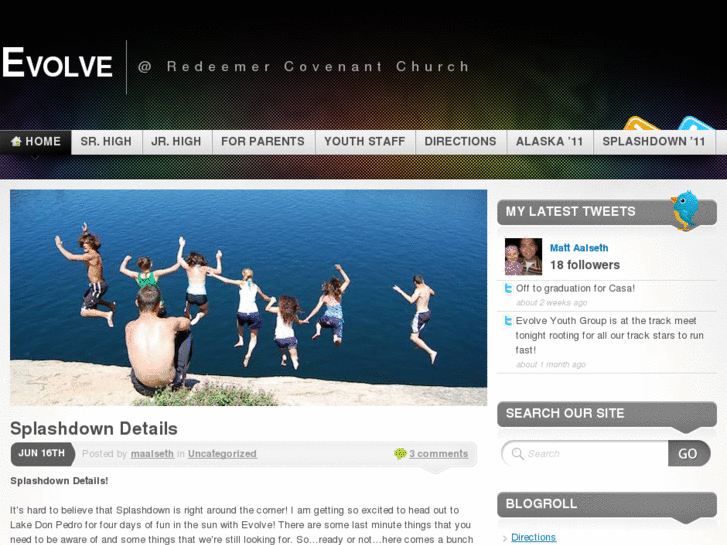Click the orange RSS feed icon
This screenshot has height=545, width=727.
tap(642, 123)
